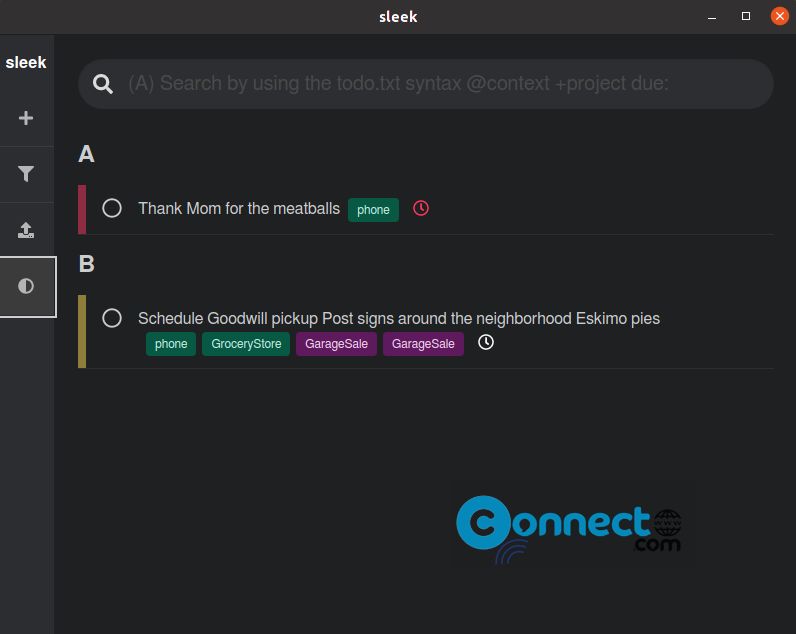The height and width of the screenshot is (634, 796).
Task: Click the phone tag on Schedule Goodwill todo
Action: (171, 344)
